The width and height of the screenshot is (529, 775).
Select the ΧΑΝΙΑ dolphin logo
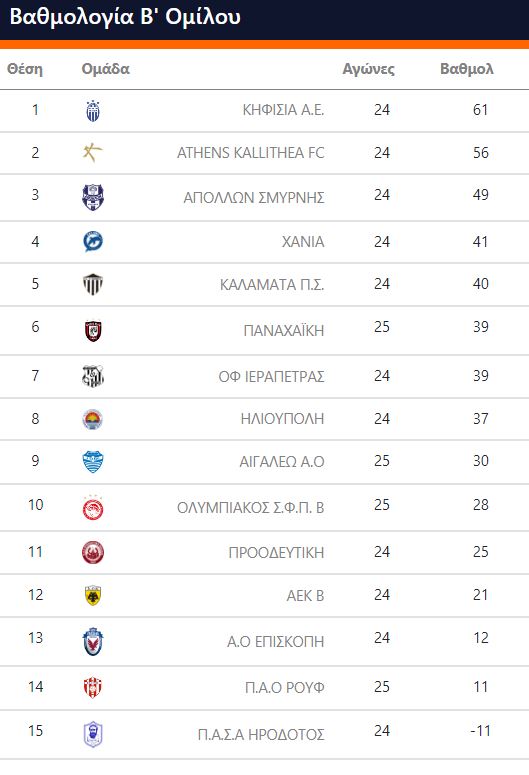coord(93,242)
